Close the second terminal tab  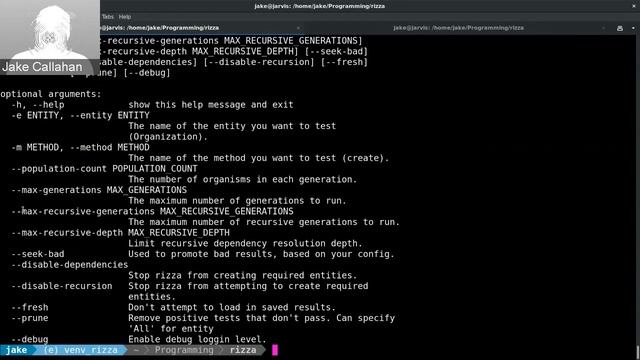[x=603, y=28]
